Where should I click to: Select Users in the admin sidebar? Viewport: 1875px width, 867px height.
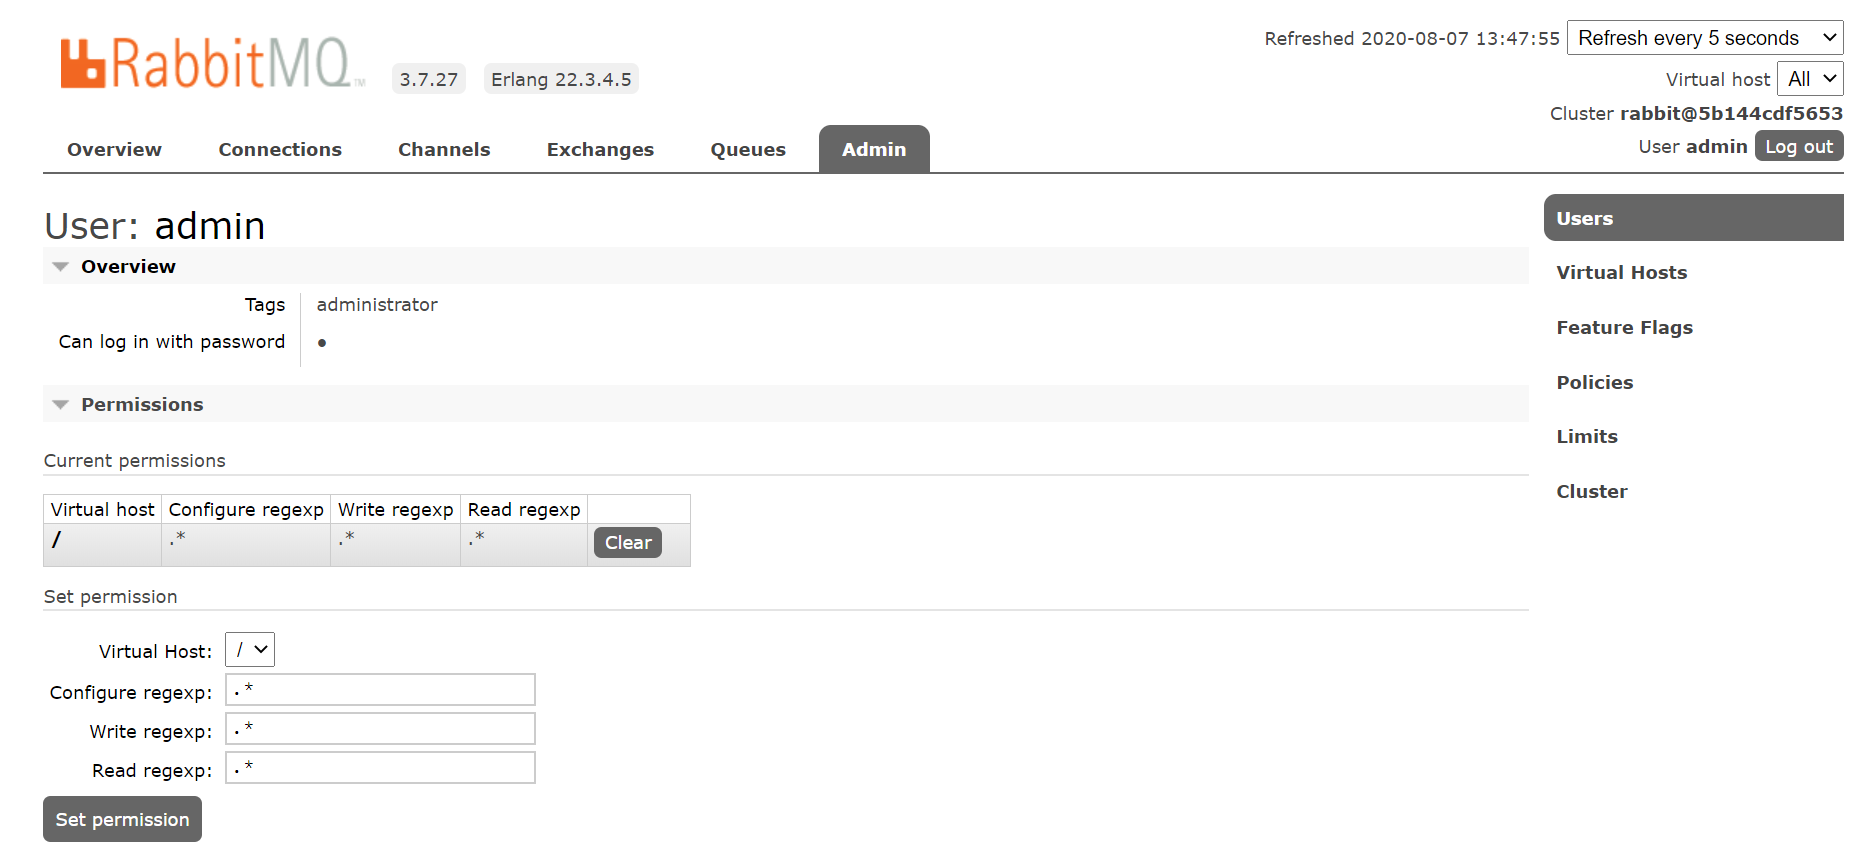pyautogui.click(x=1694, y=218)
